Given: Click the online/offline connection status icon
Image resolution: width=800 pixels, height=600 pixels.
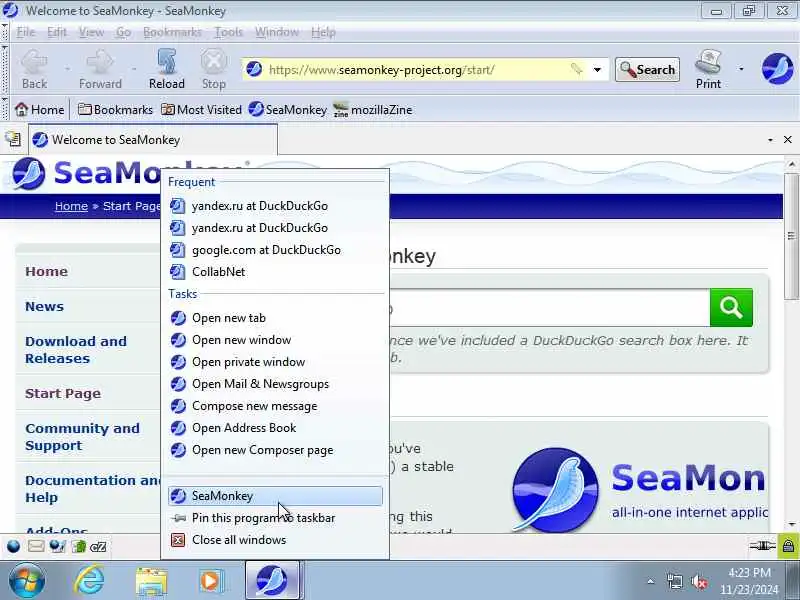Looking at the screenshot, I should pyautogui.click(x=762, y=546).
